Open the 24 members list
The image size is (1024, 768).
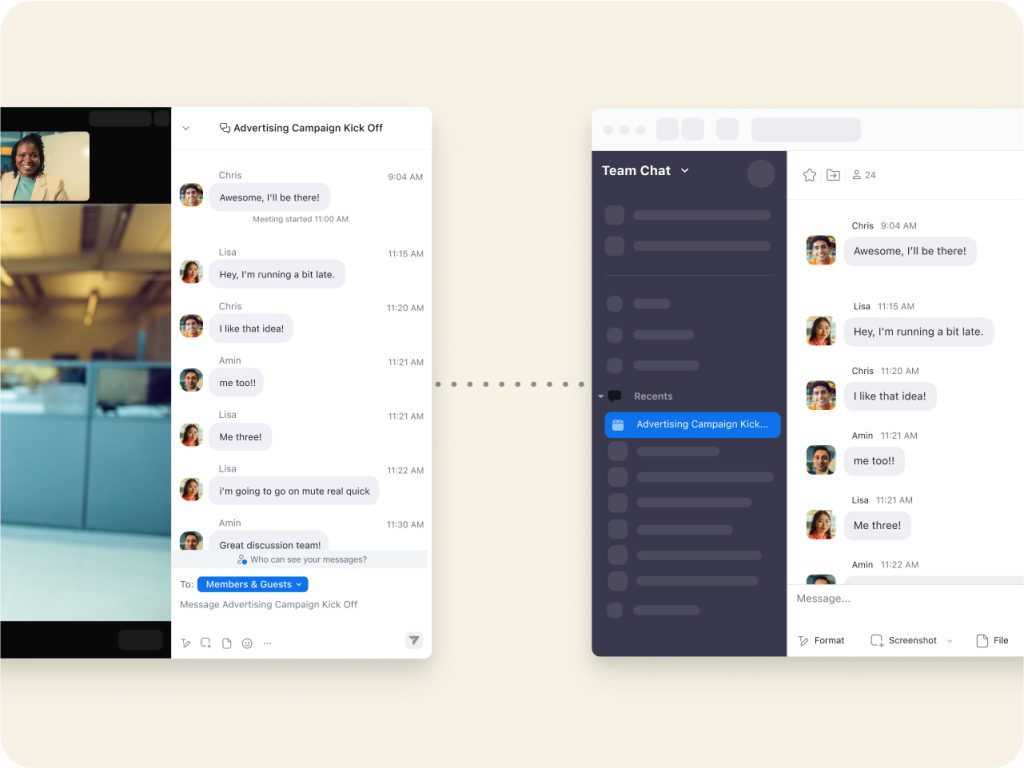coord(863,175)
